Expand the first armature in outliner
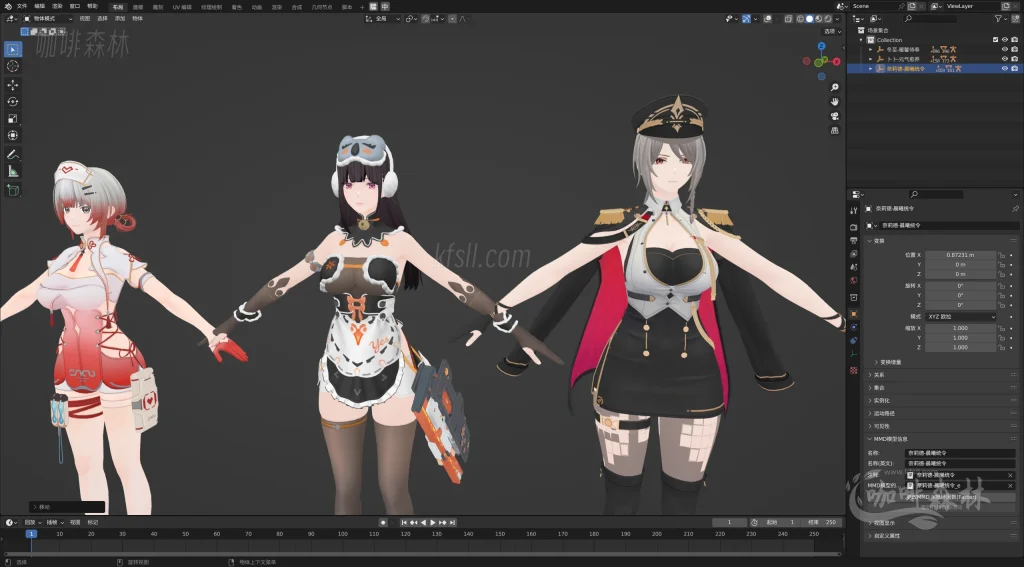This screenshot has width=1024, height=567. (871, 50)
